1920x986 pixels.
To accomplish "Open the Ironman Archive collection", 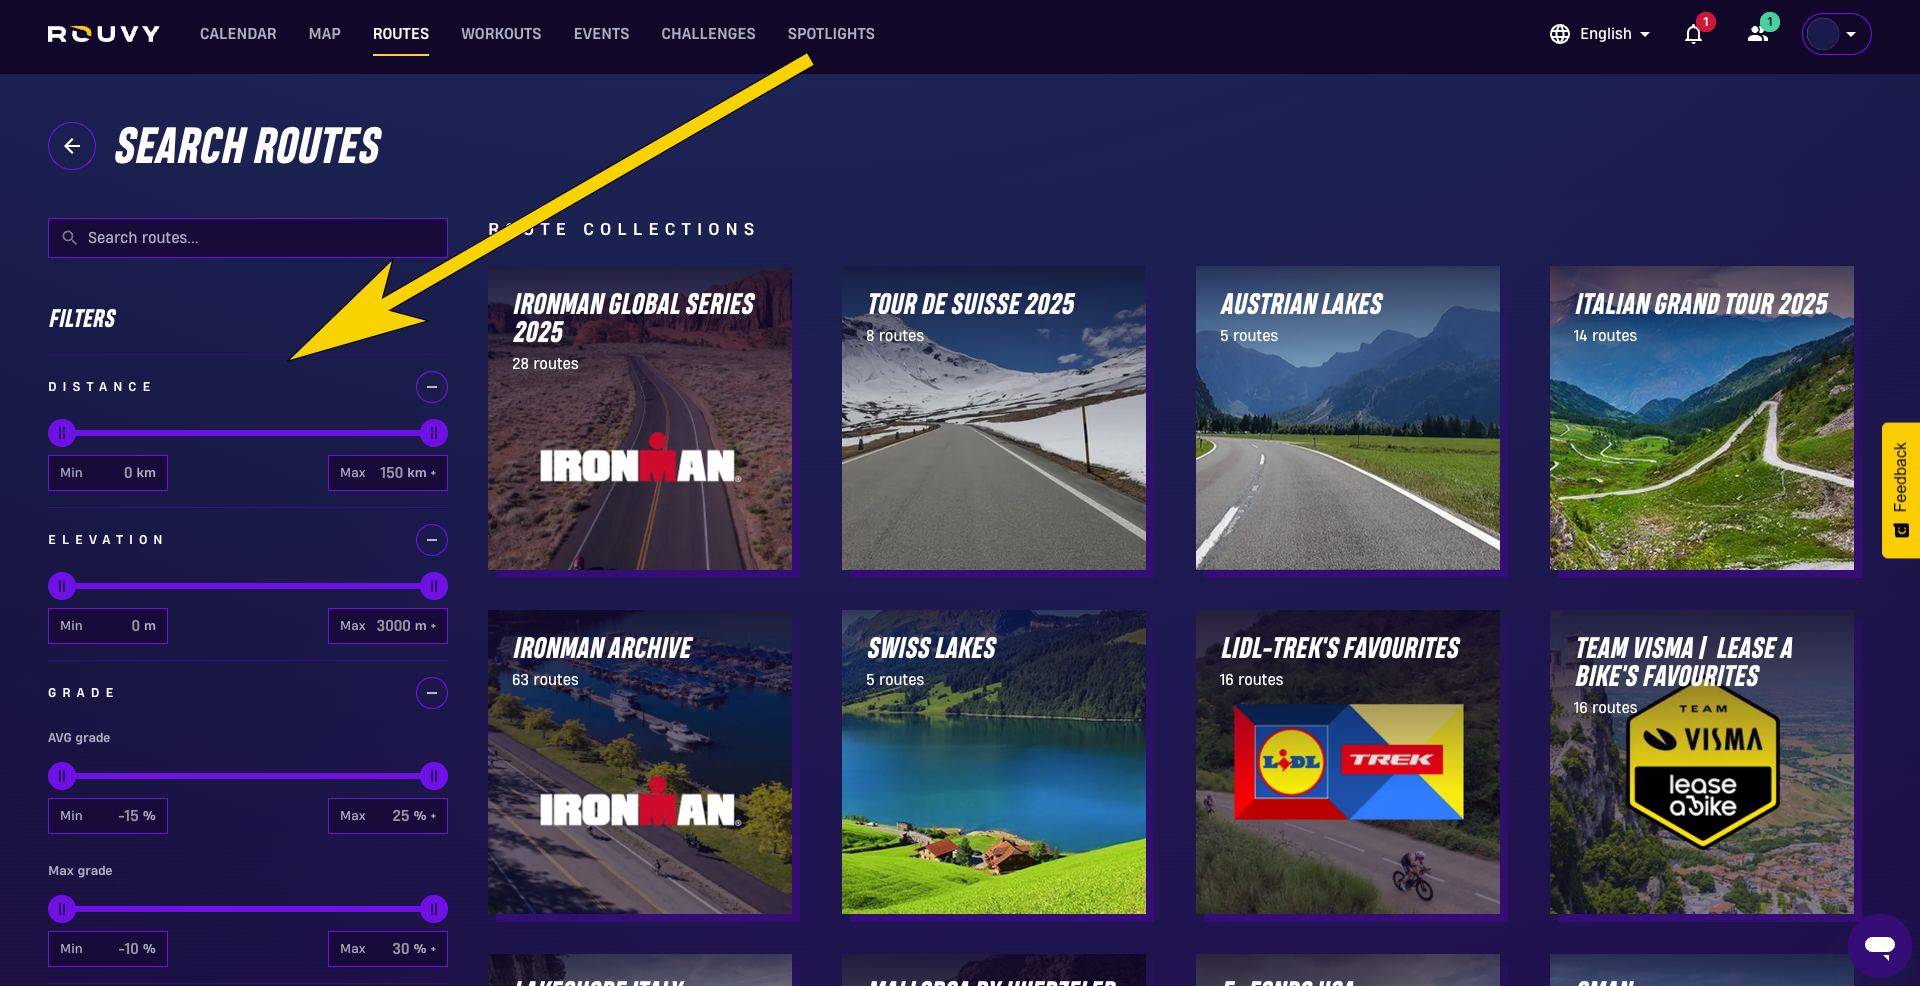I will click(x=639, y=763).
